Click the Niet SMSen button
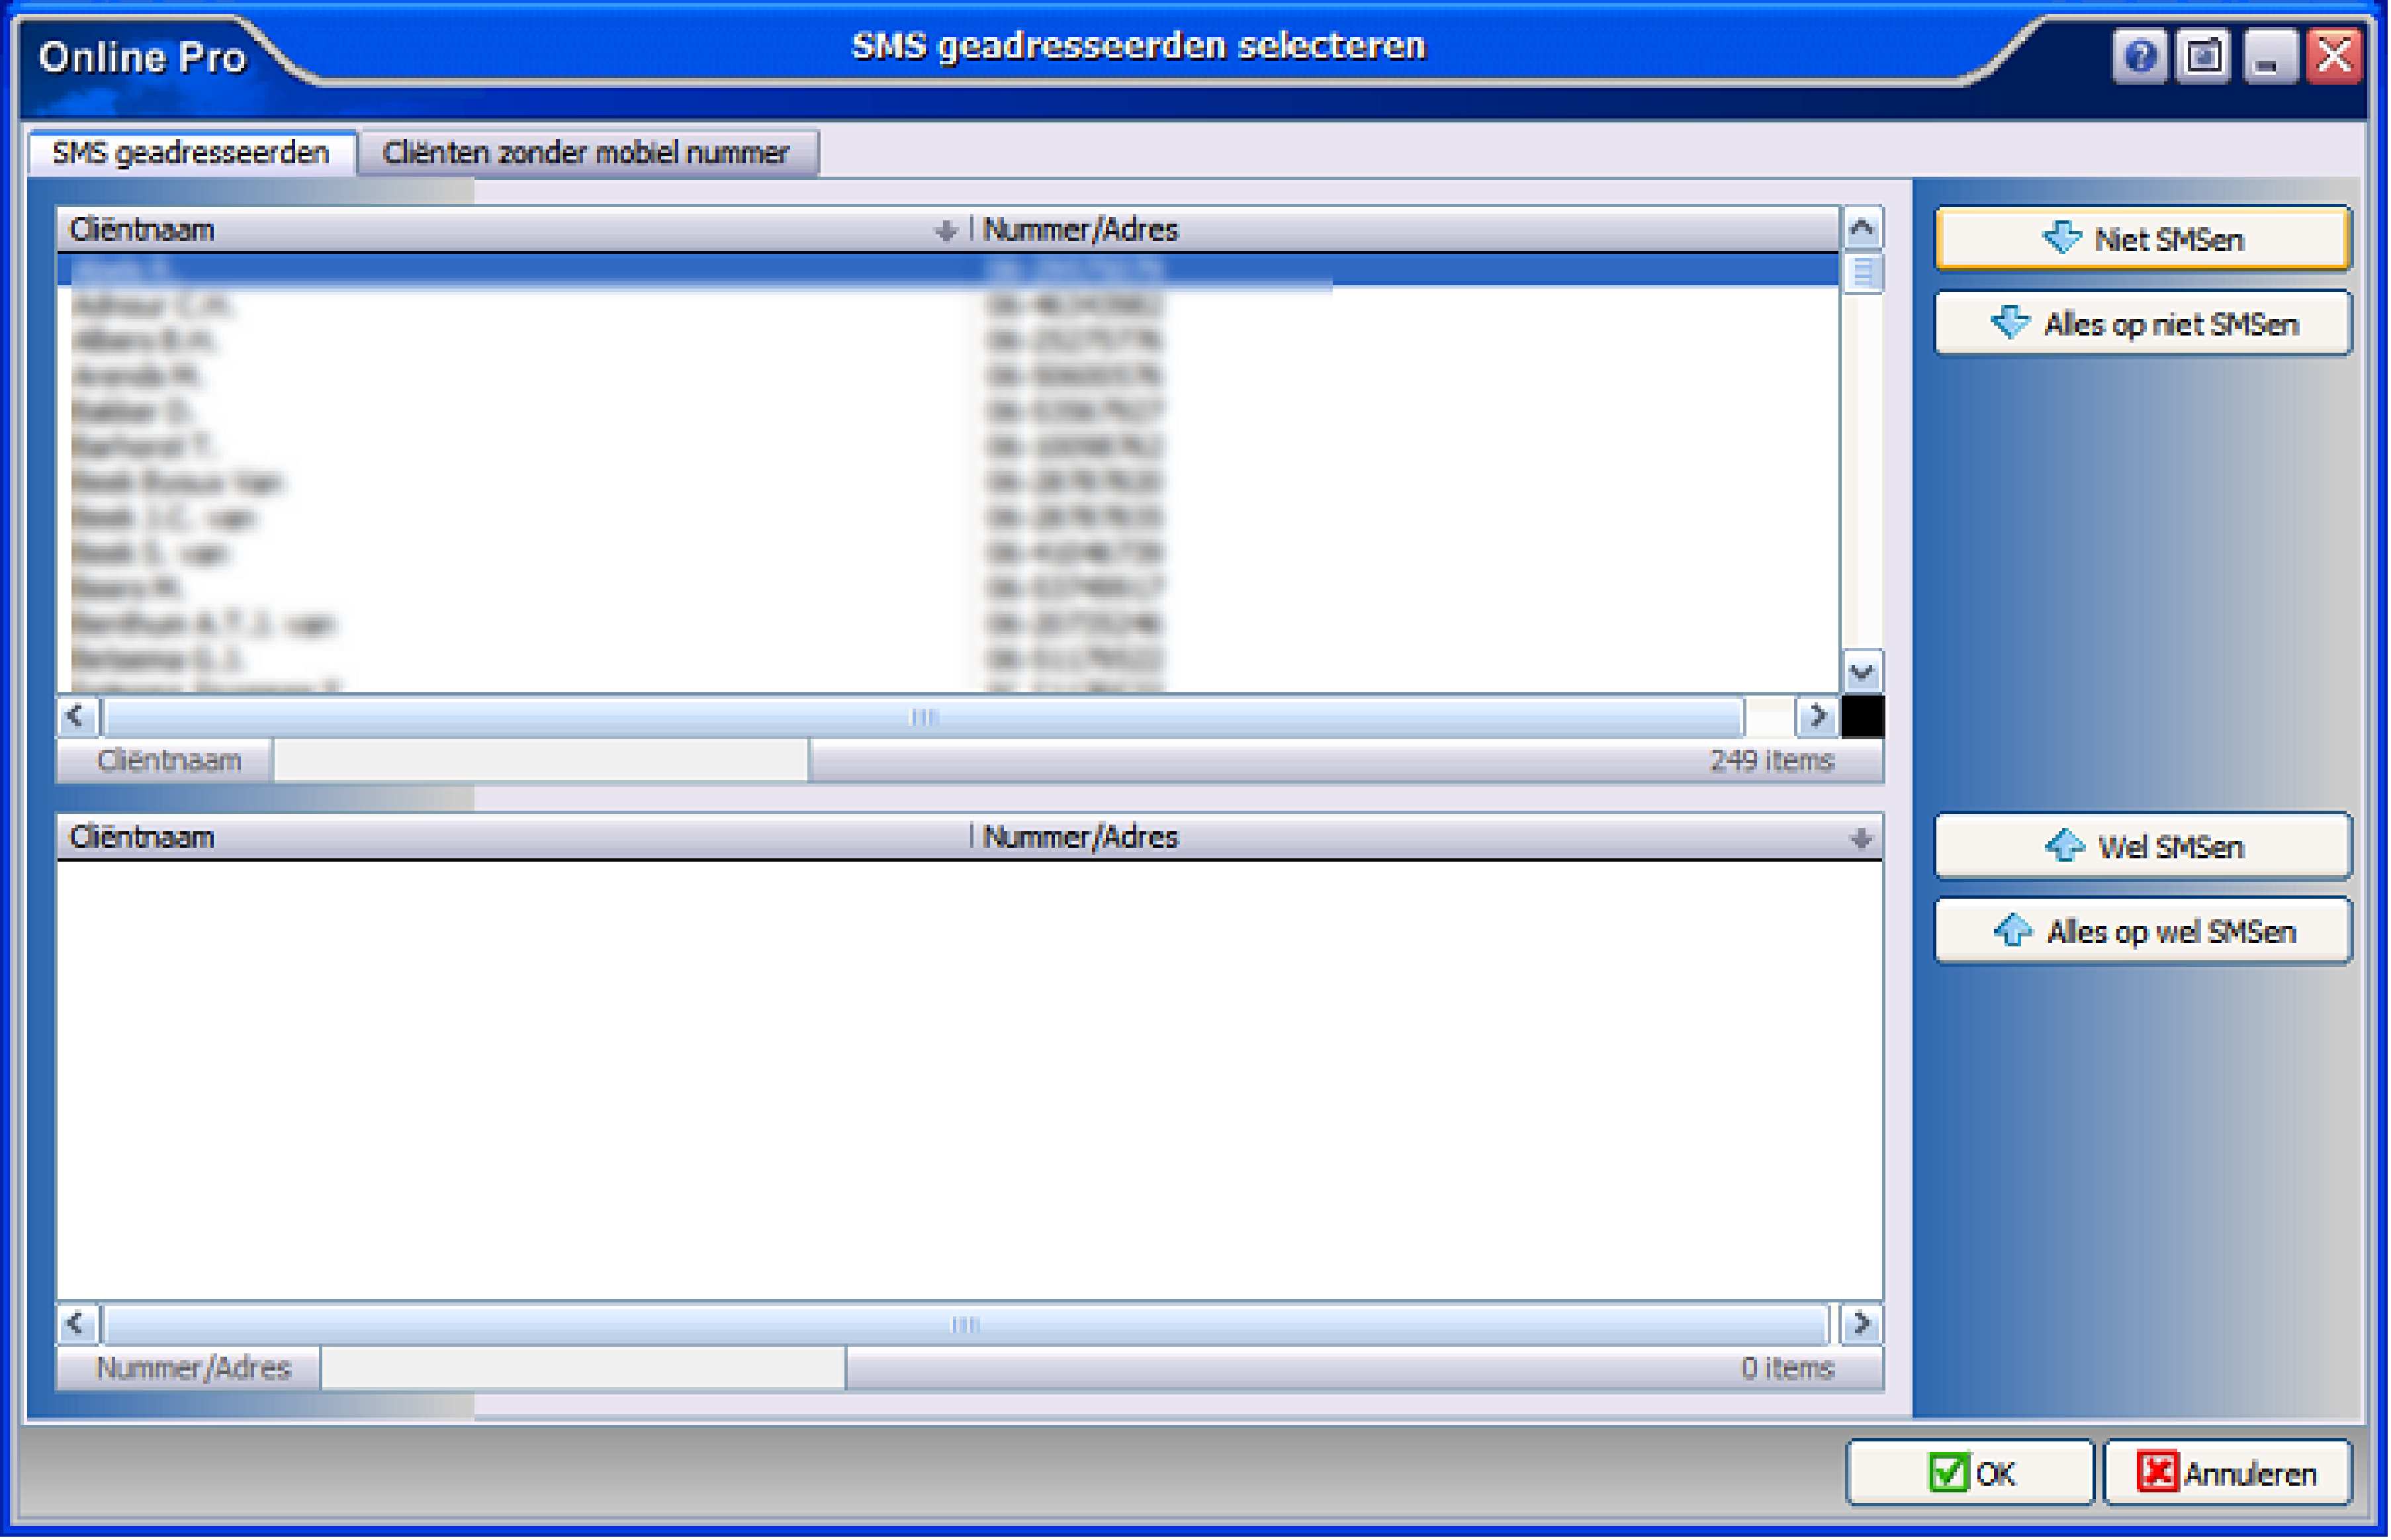Screen dimensions: 2391x1540 [2143, 239]
